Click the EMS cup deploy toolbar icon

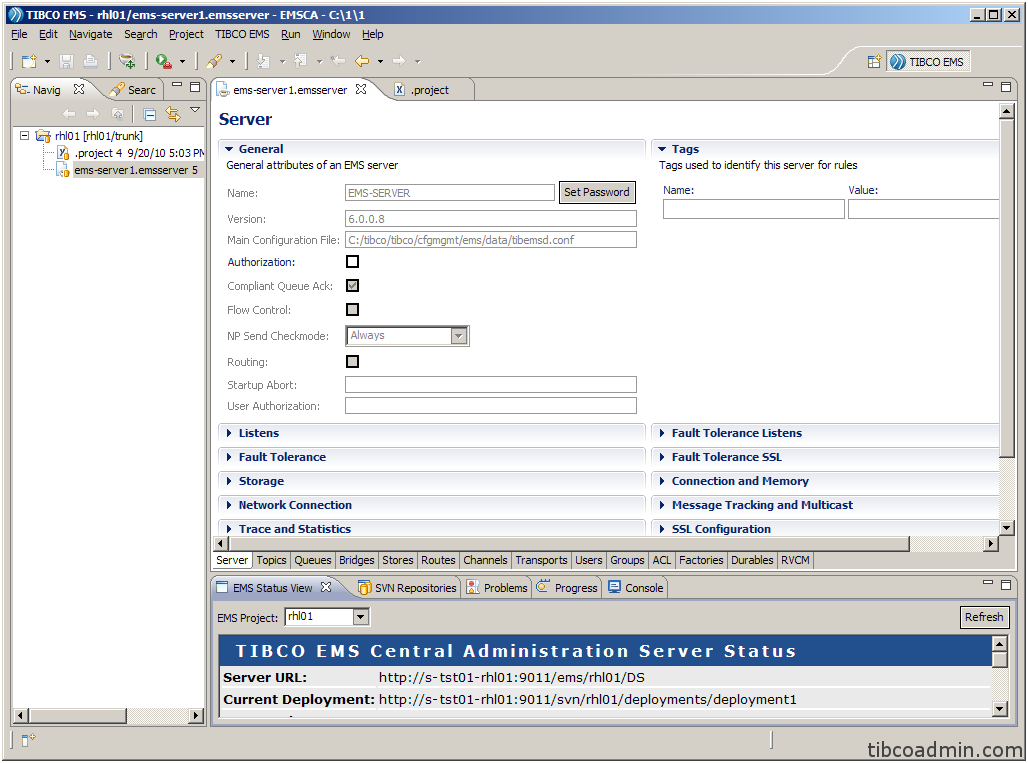[x=127, y=61]
